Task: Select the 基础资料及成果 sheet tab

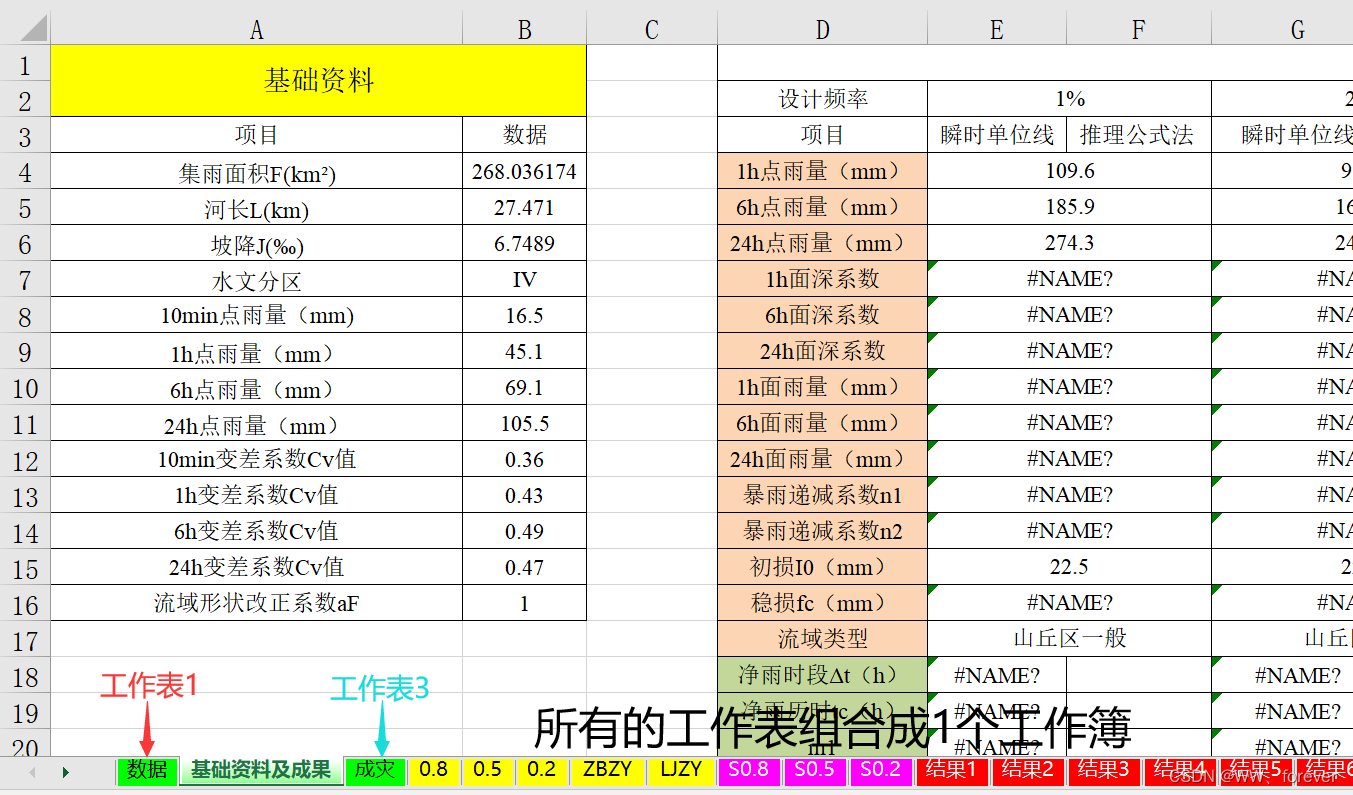Action: coord(261,770)
